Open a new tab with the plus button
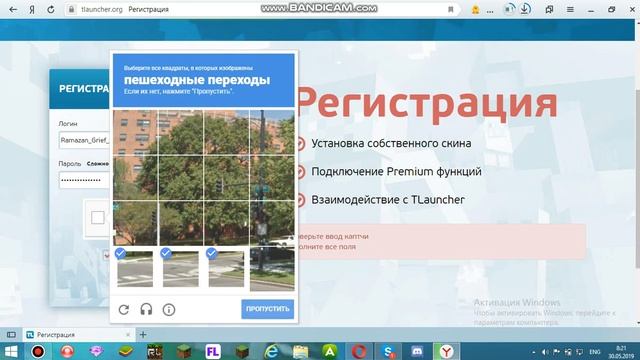Screen dimensions: 640x360 click(x=143, y=335)
